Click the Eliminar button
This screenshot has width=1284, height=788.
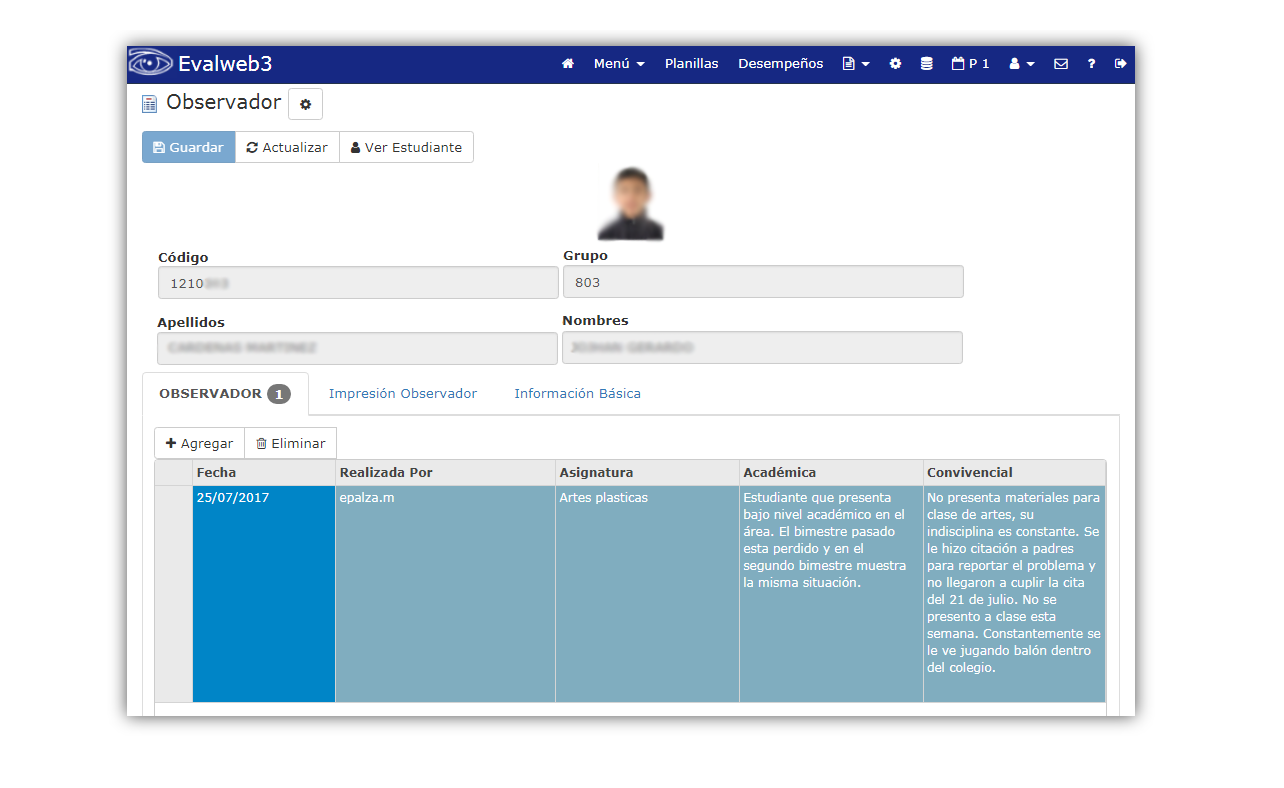[290, 443]
